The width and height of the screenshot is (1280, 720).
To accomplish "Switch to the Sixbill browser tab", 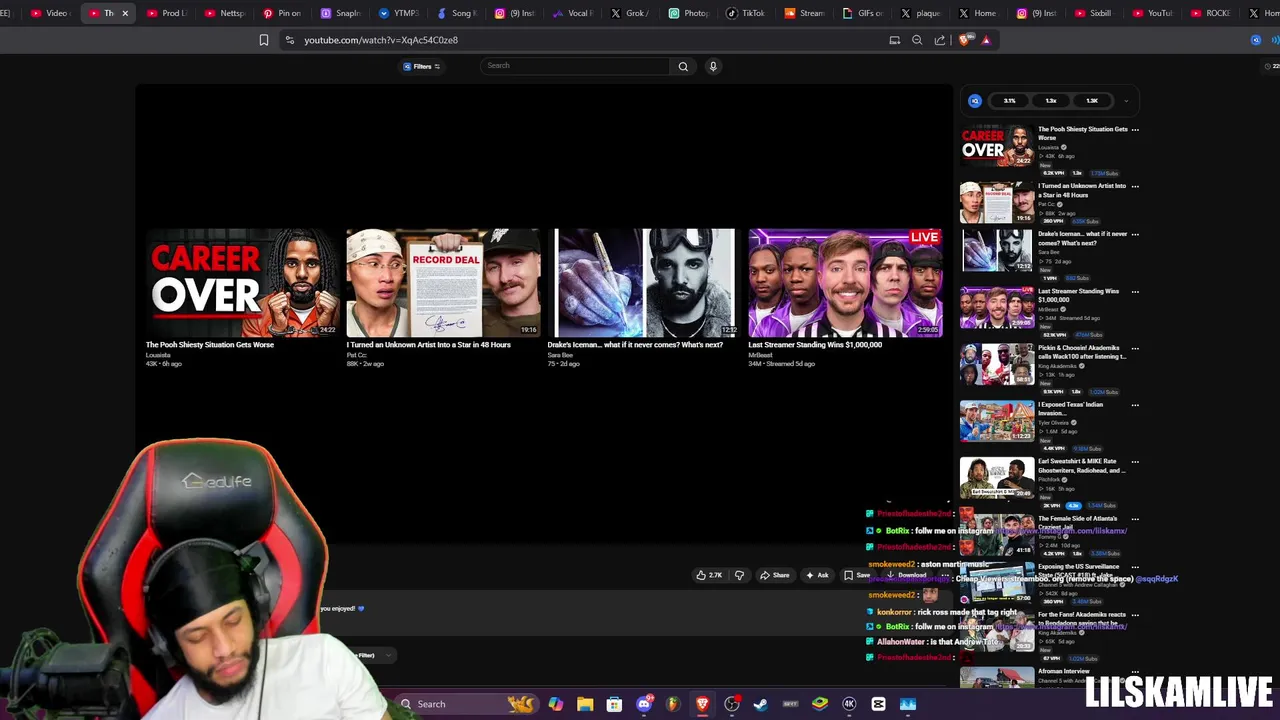I will (1093, 13).
